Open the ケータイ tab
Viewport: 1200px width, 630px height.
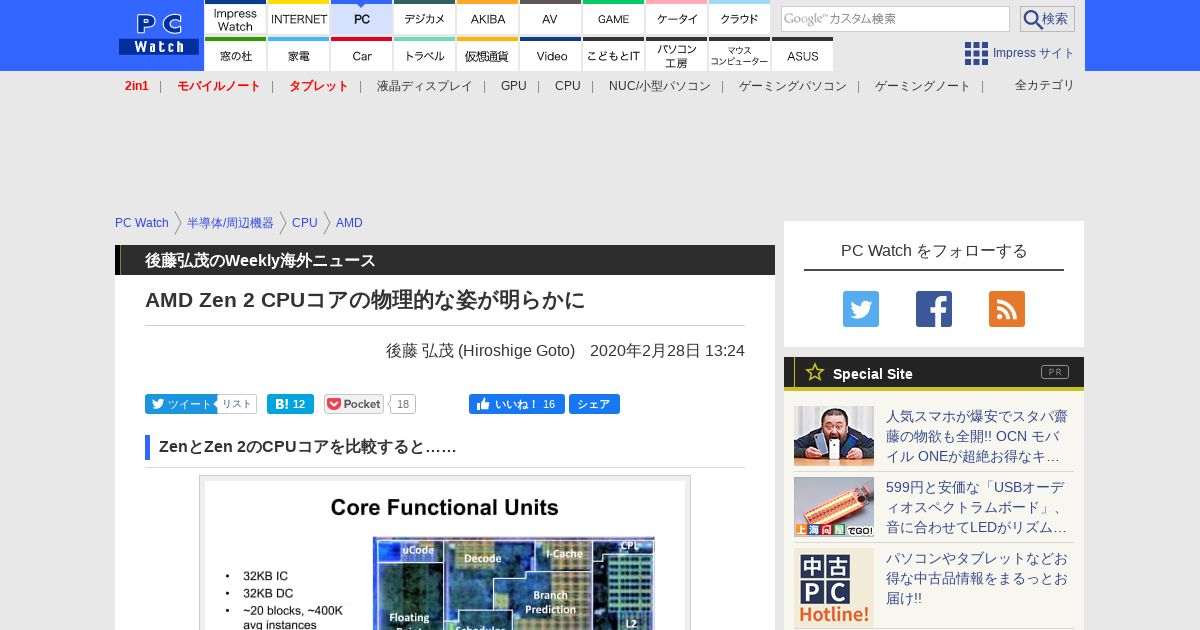[677, 18]
